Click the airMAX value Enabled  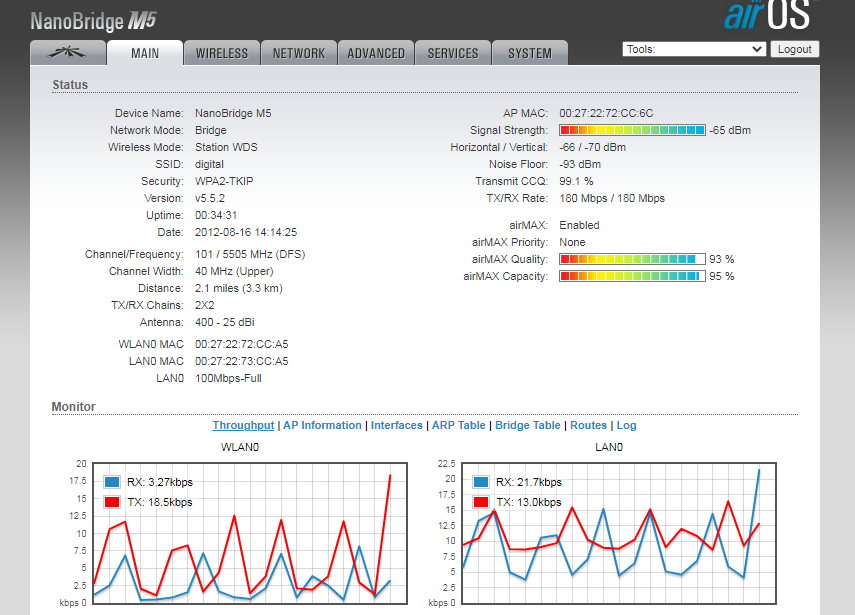(x=580, y=225)
